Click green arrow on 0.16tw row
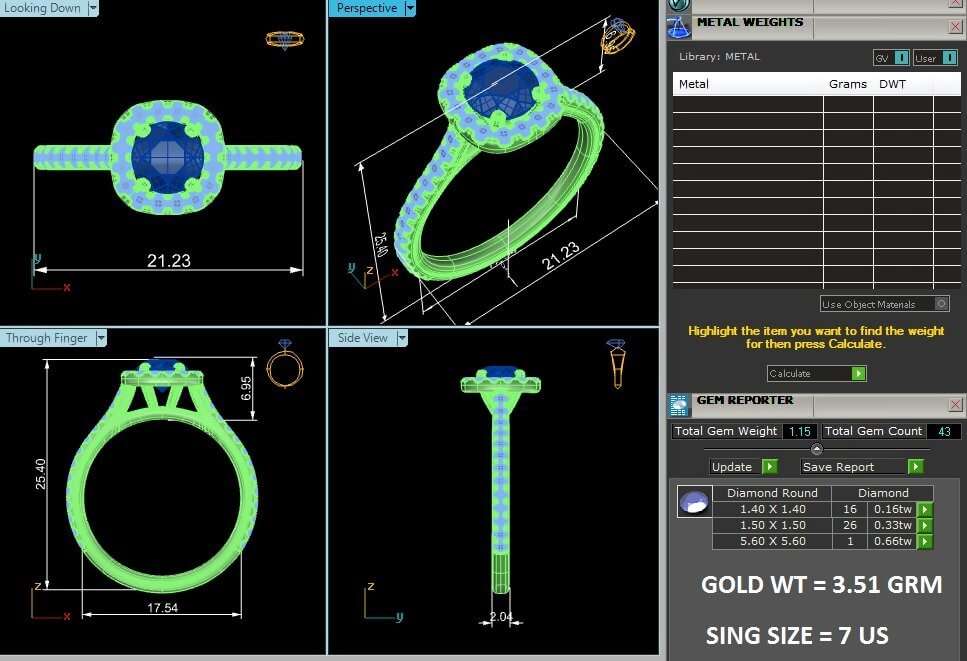Viewport: 967px width, 661px height. point(925,510)
